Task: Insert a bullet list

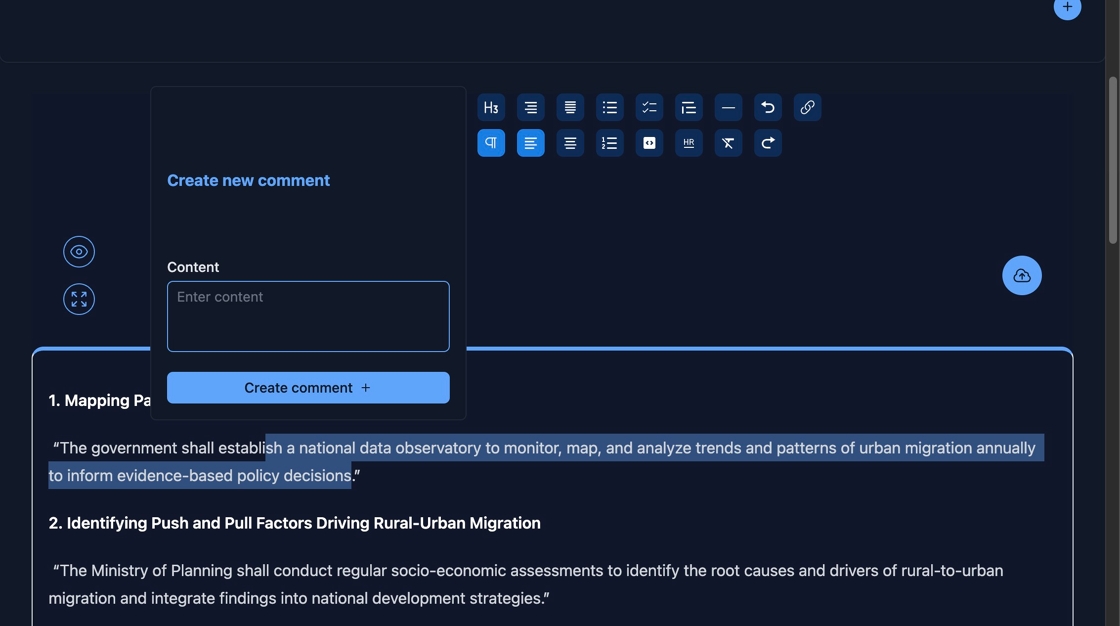Action: click(x=609, y=108)
